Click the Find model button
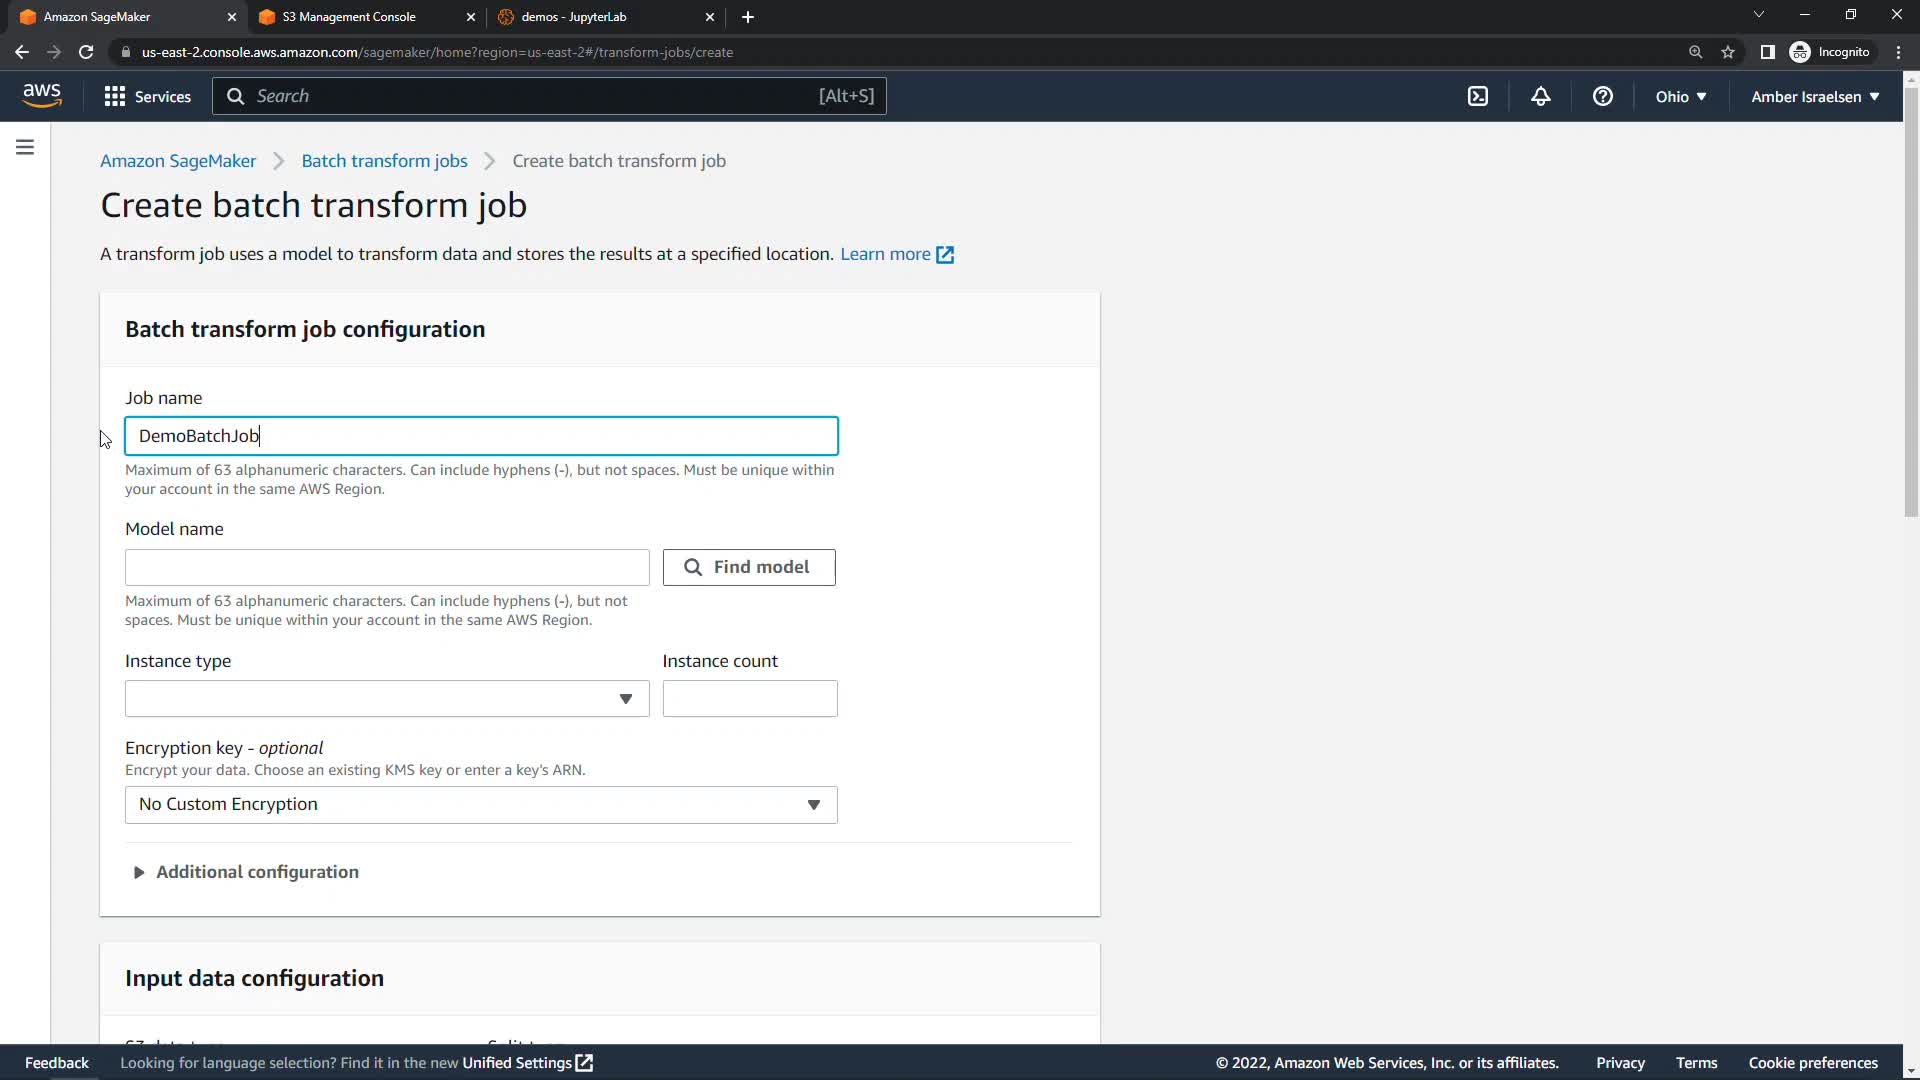Image resolution: width=1920 pixels, height=1080 pixels. (748, 567)
